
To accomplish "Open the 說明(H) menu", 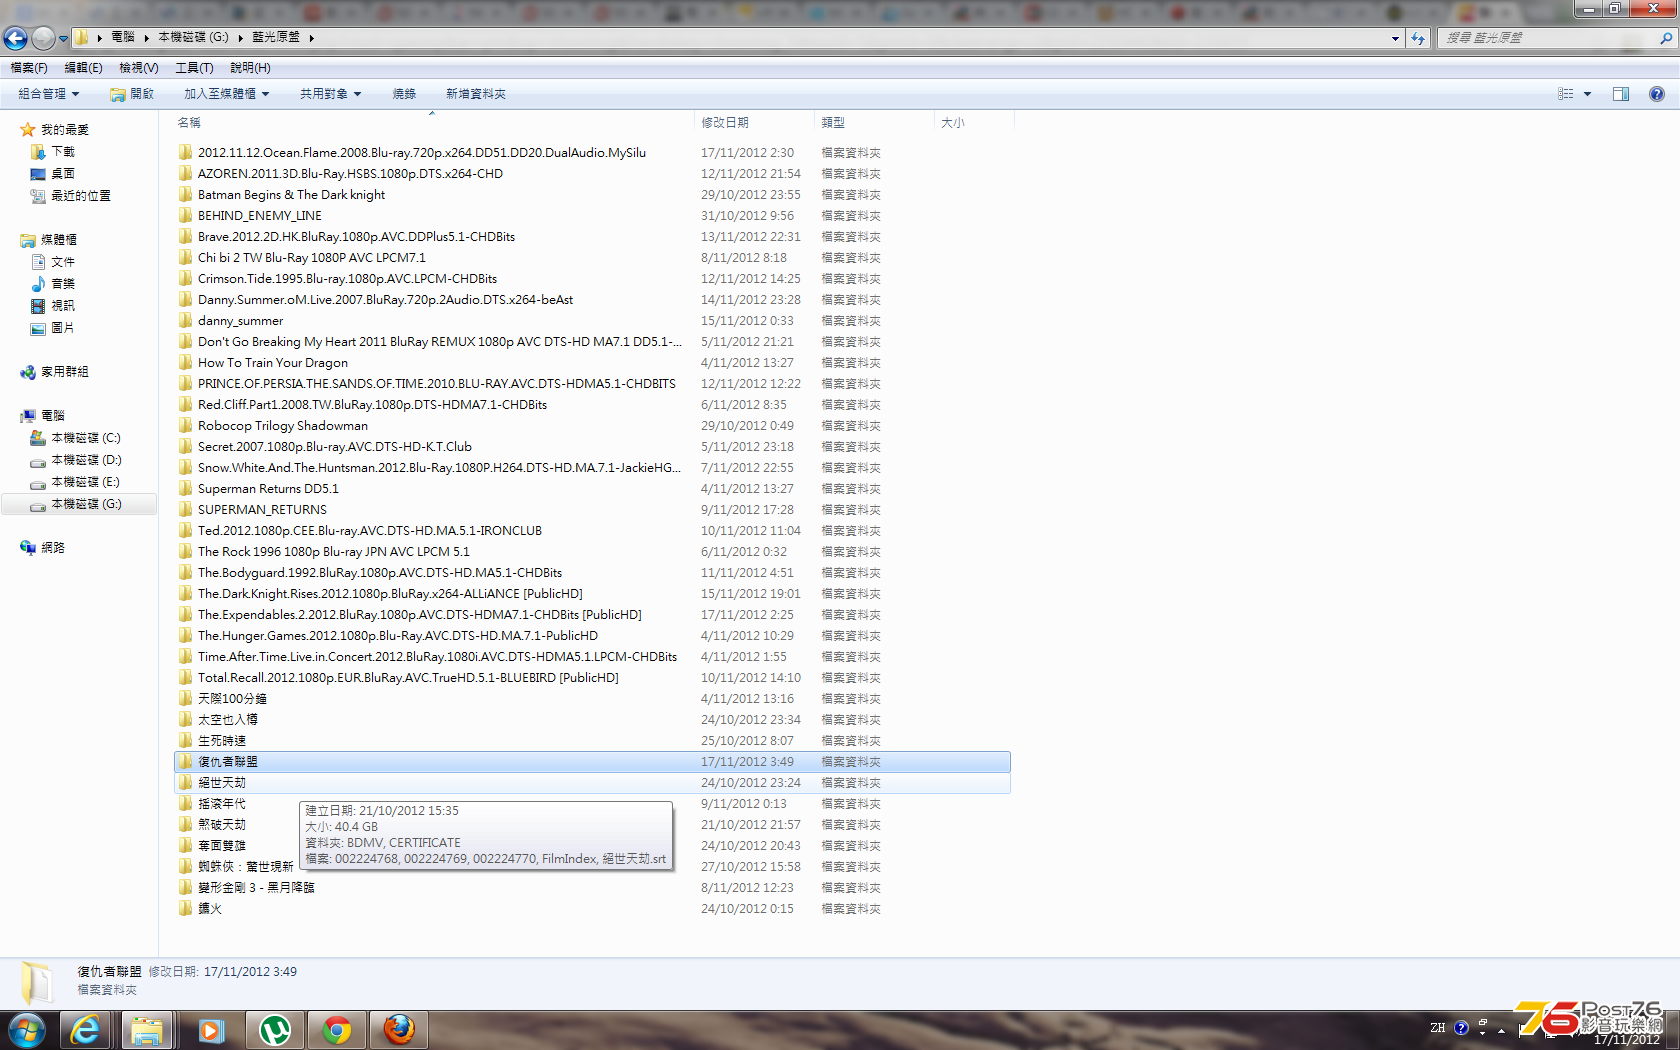I will 250,68.
